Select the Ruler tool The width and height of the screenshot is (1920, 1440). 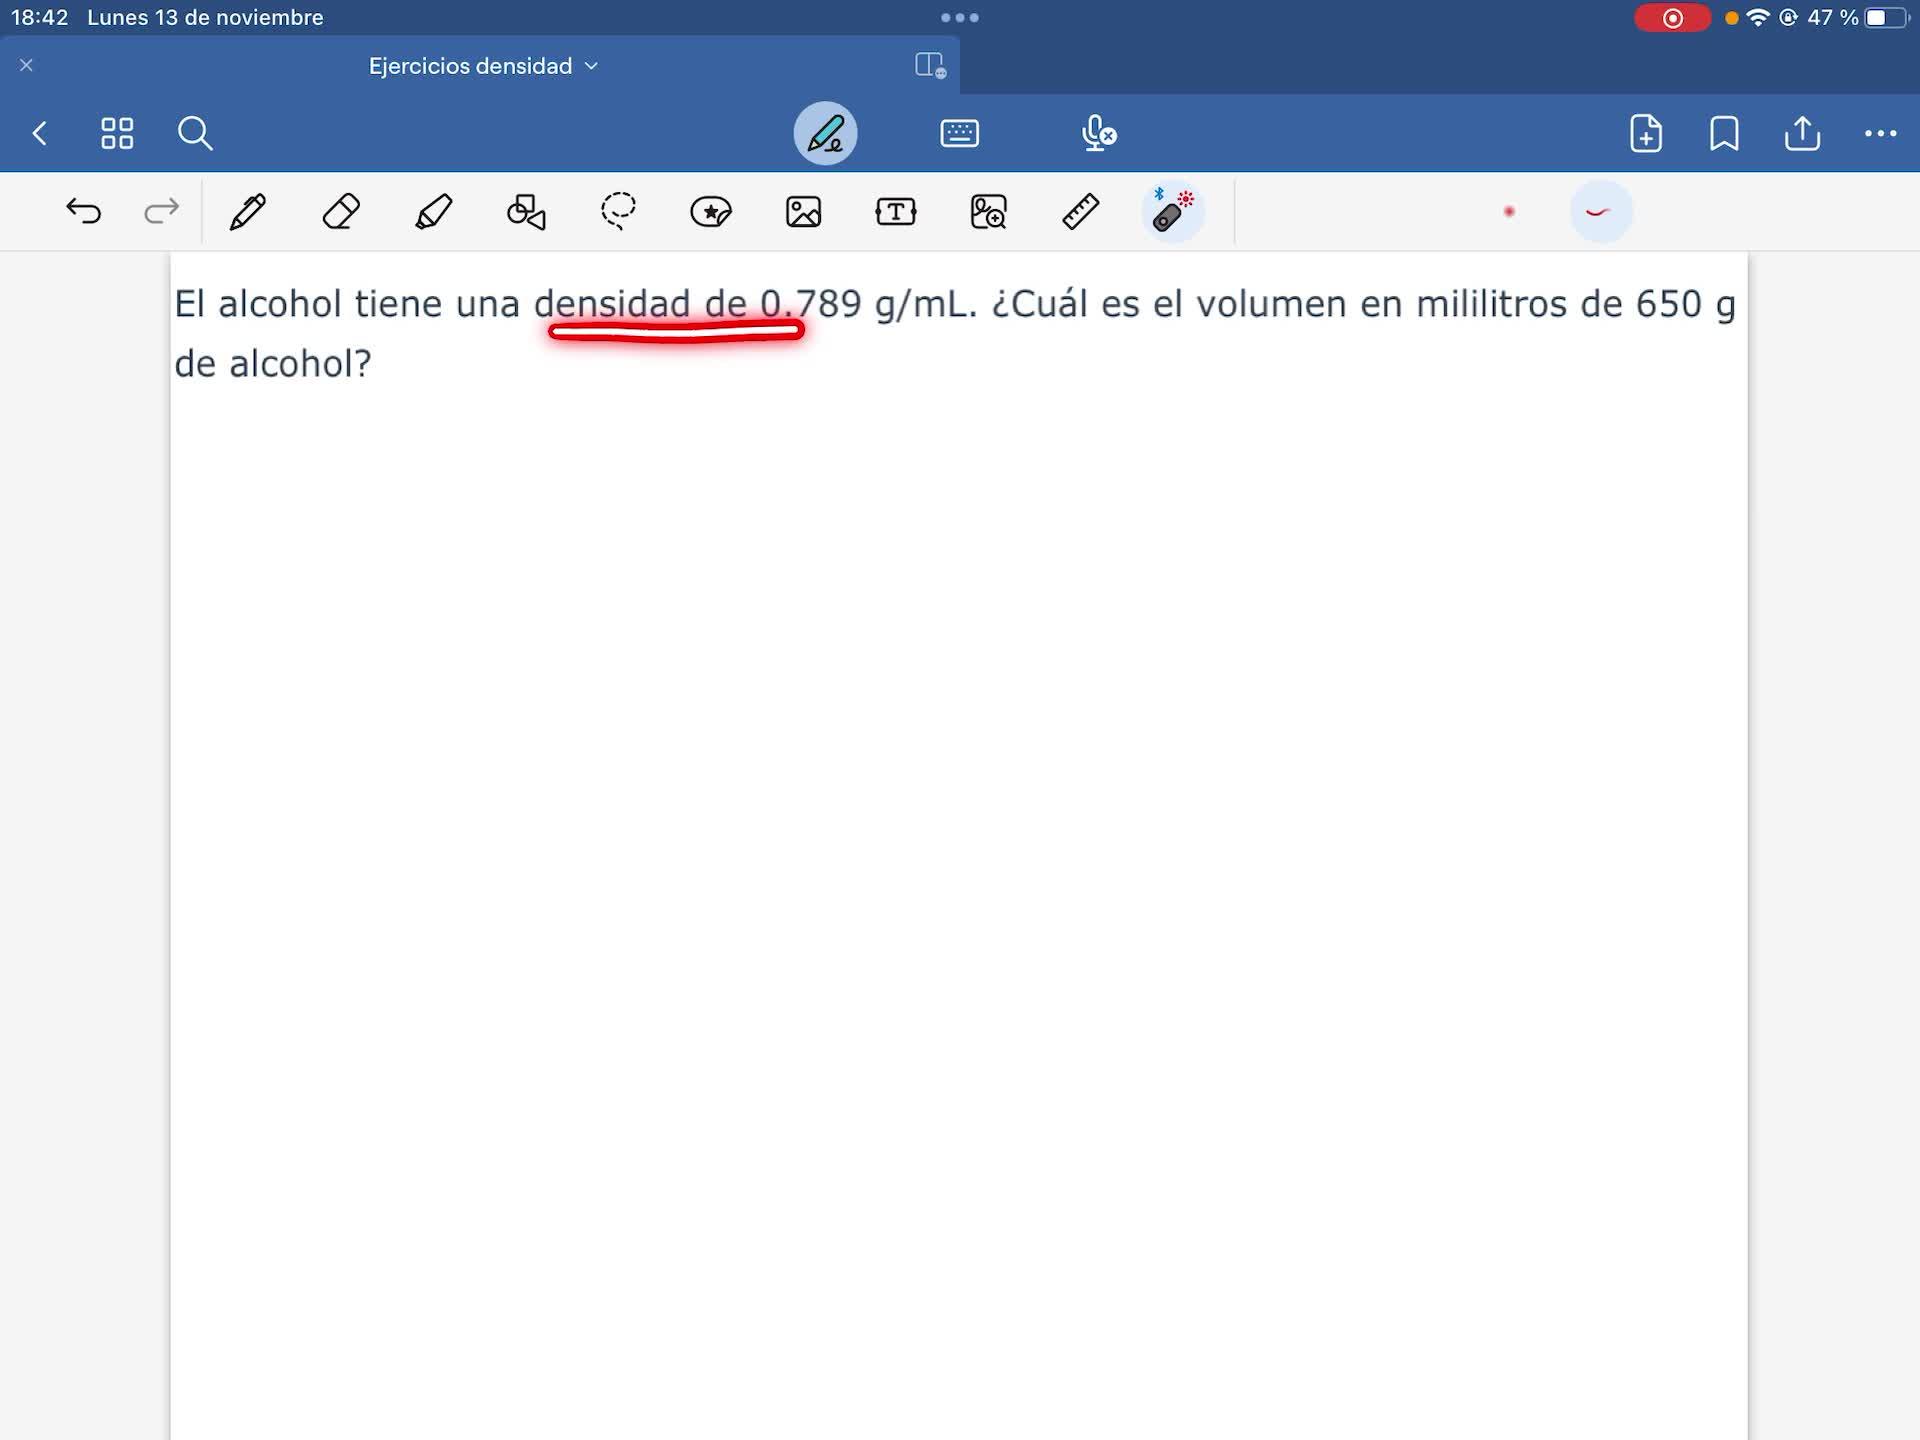pyautogui.click(x=1081, y=212)
